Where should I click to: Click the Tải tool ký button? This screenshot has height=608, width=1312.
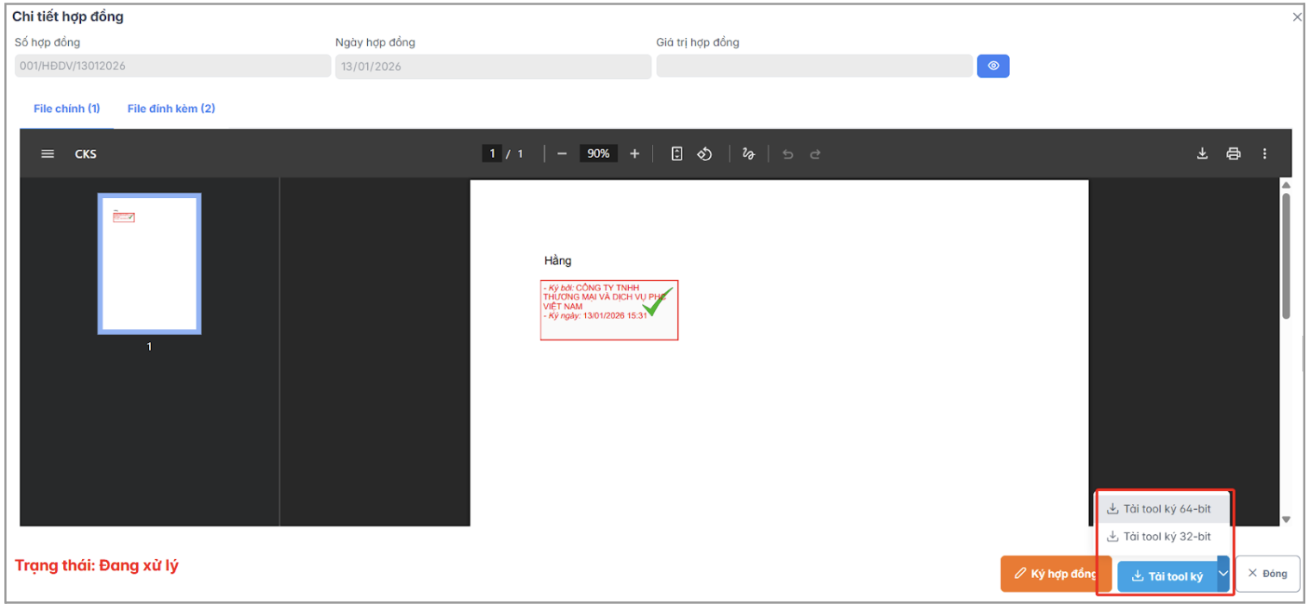1166,576
